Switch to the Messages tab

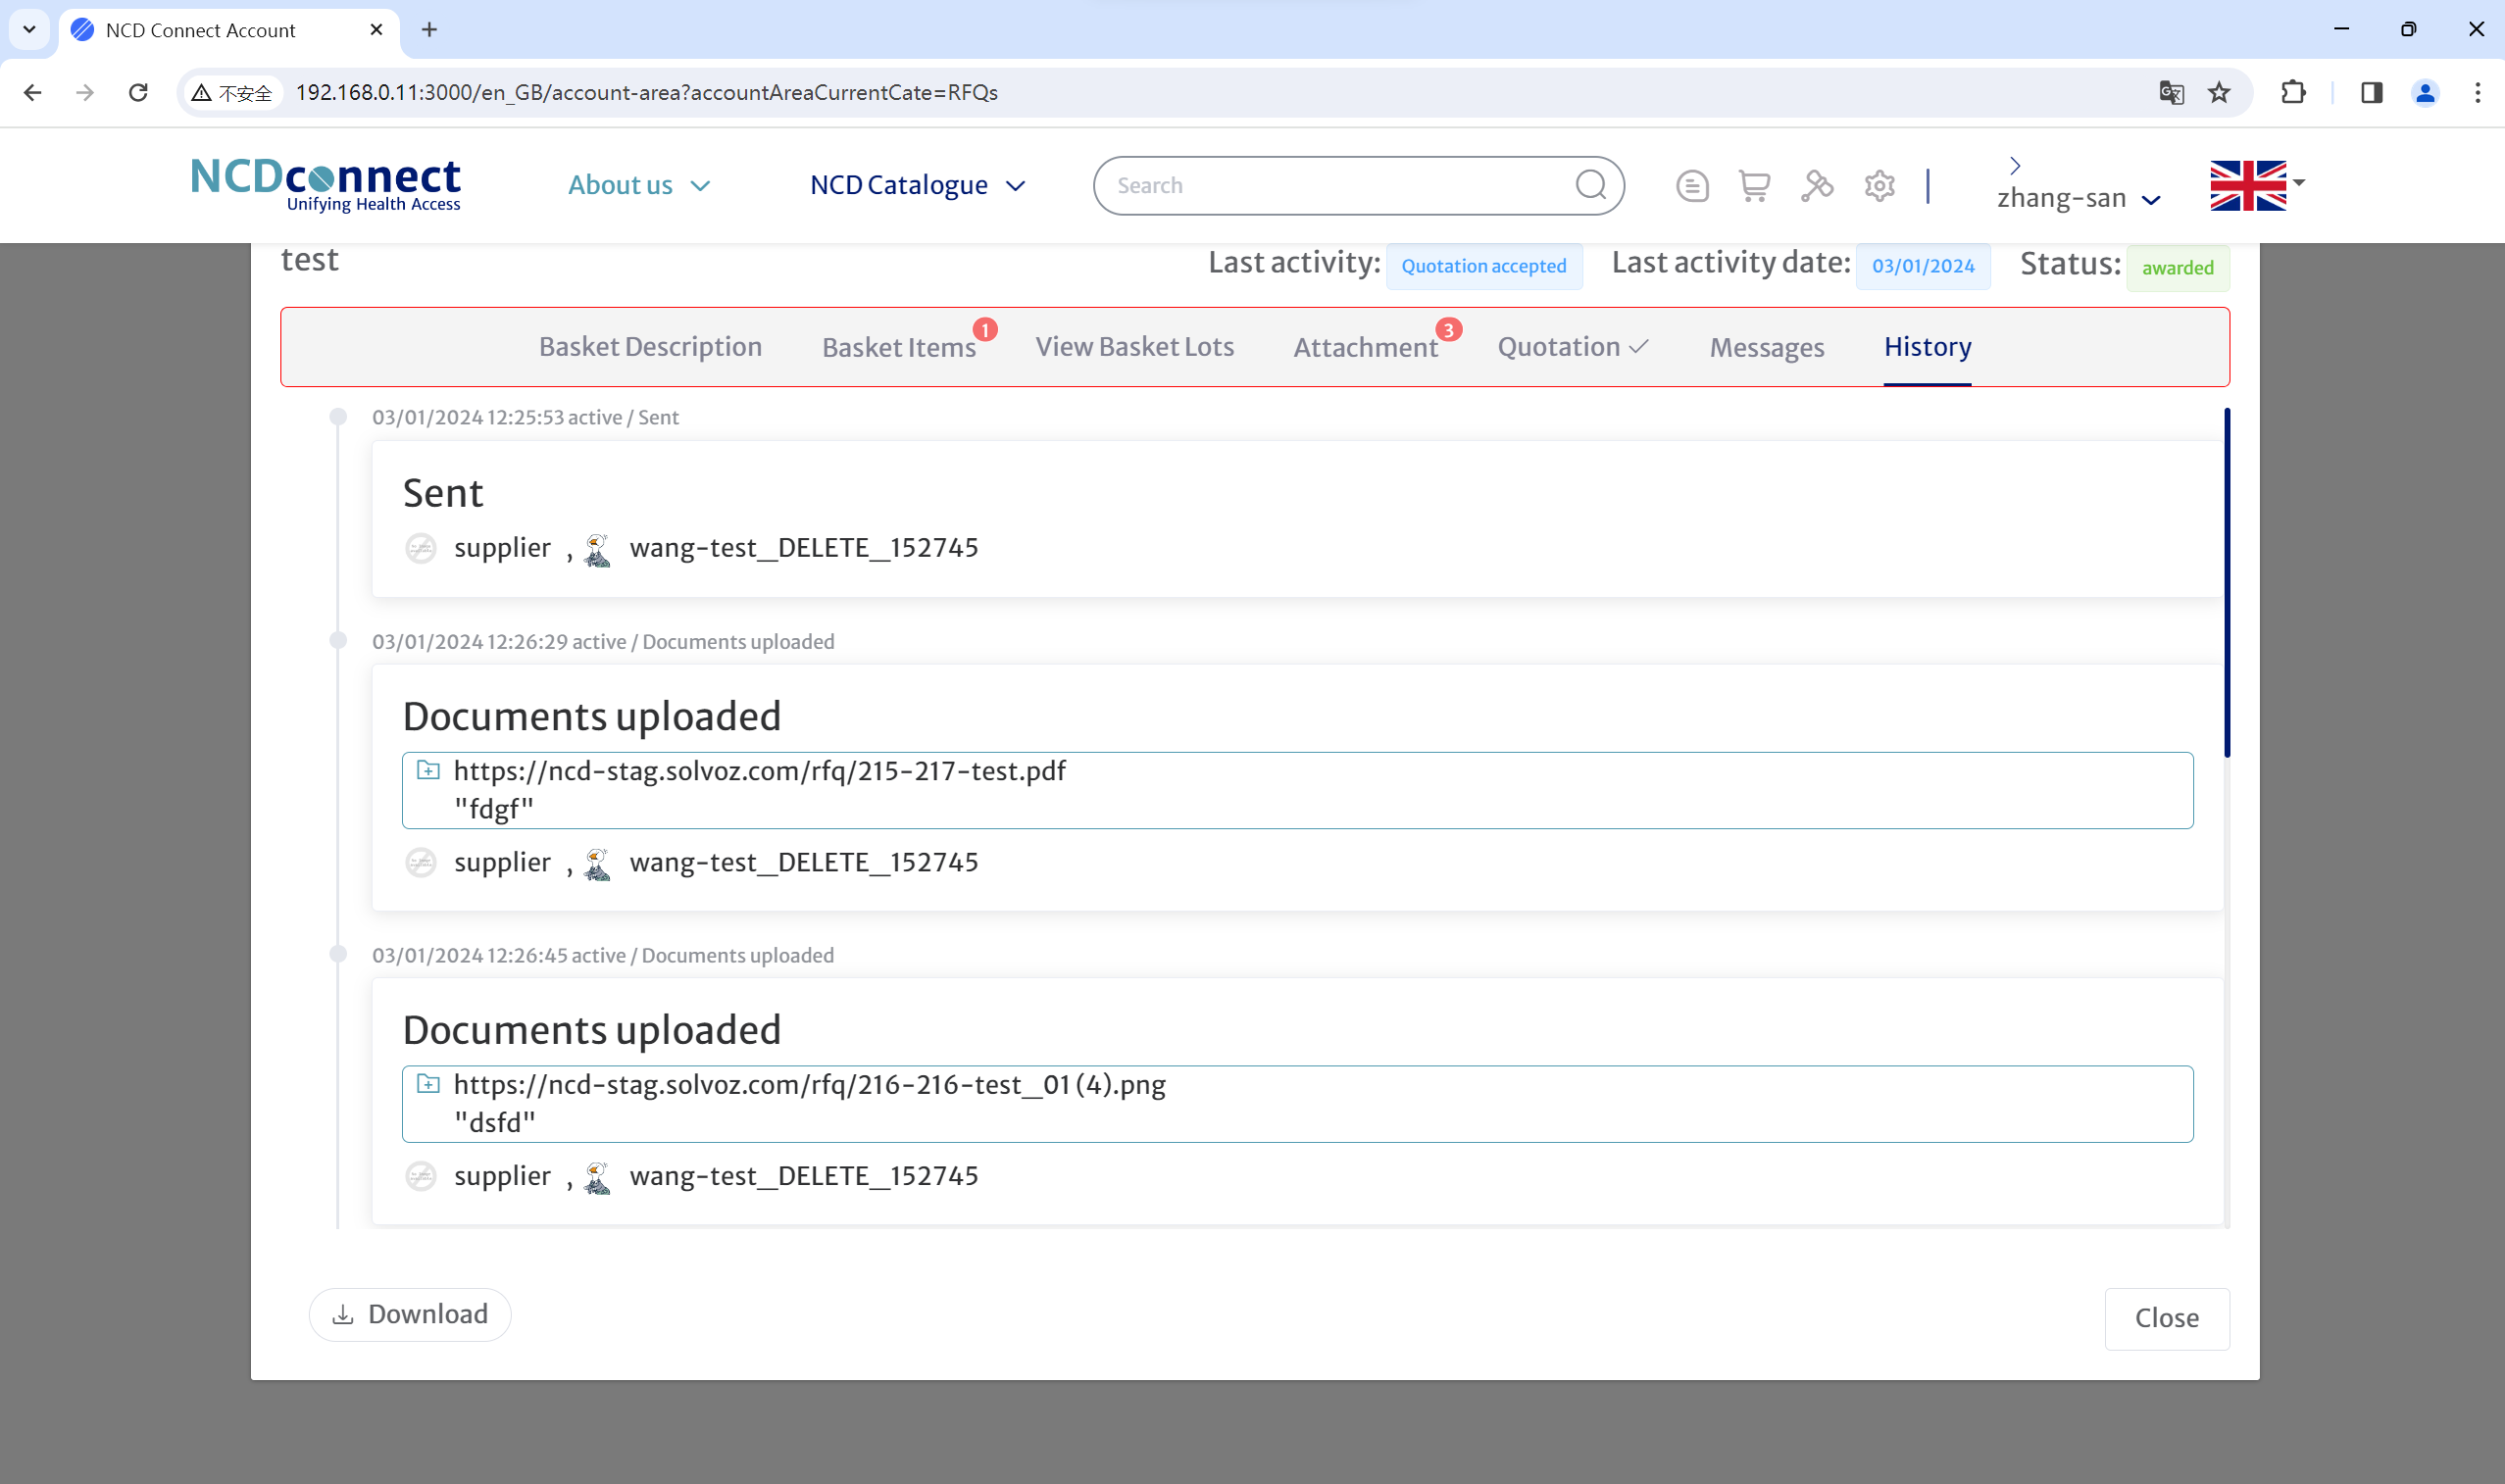(x=1766, y=347)
